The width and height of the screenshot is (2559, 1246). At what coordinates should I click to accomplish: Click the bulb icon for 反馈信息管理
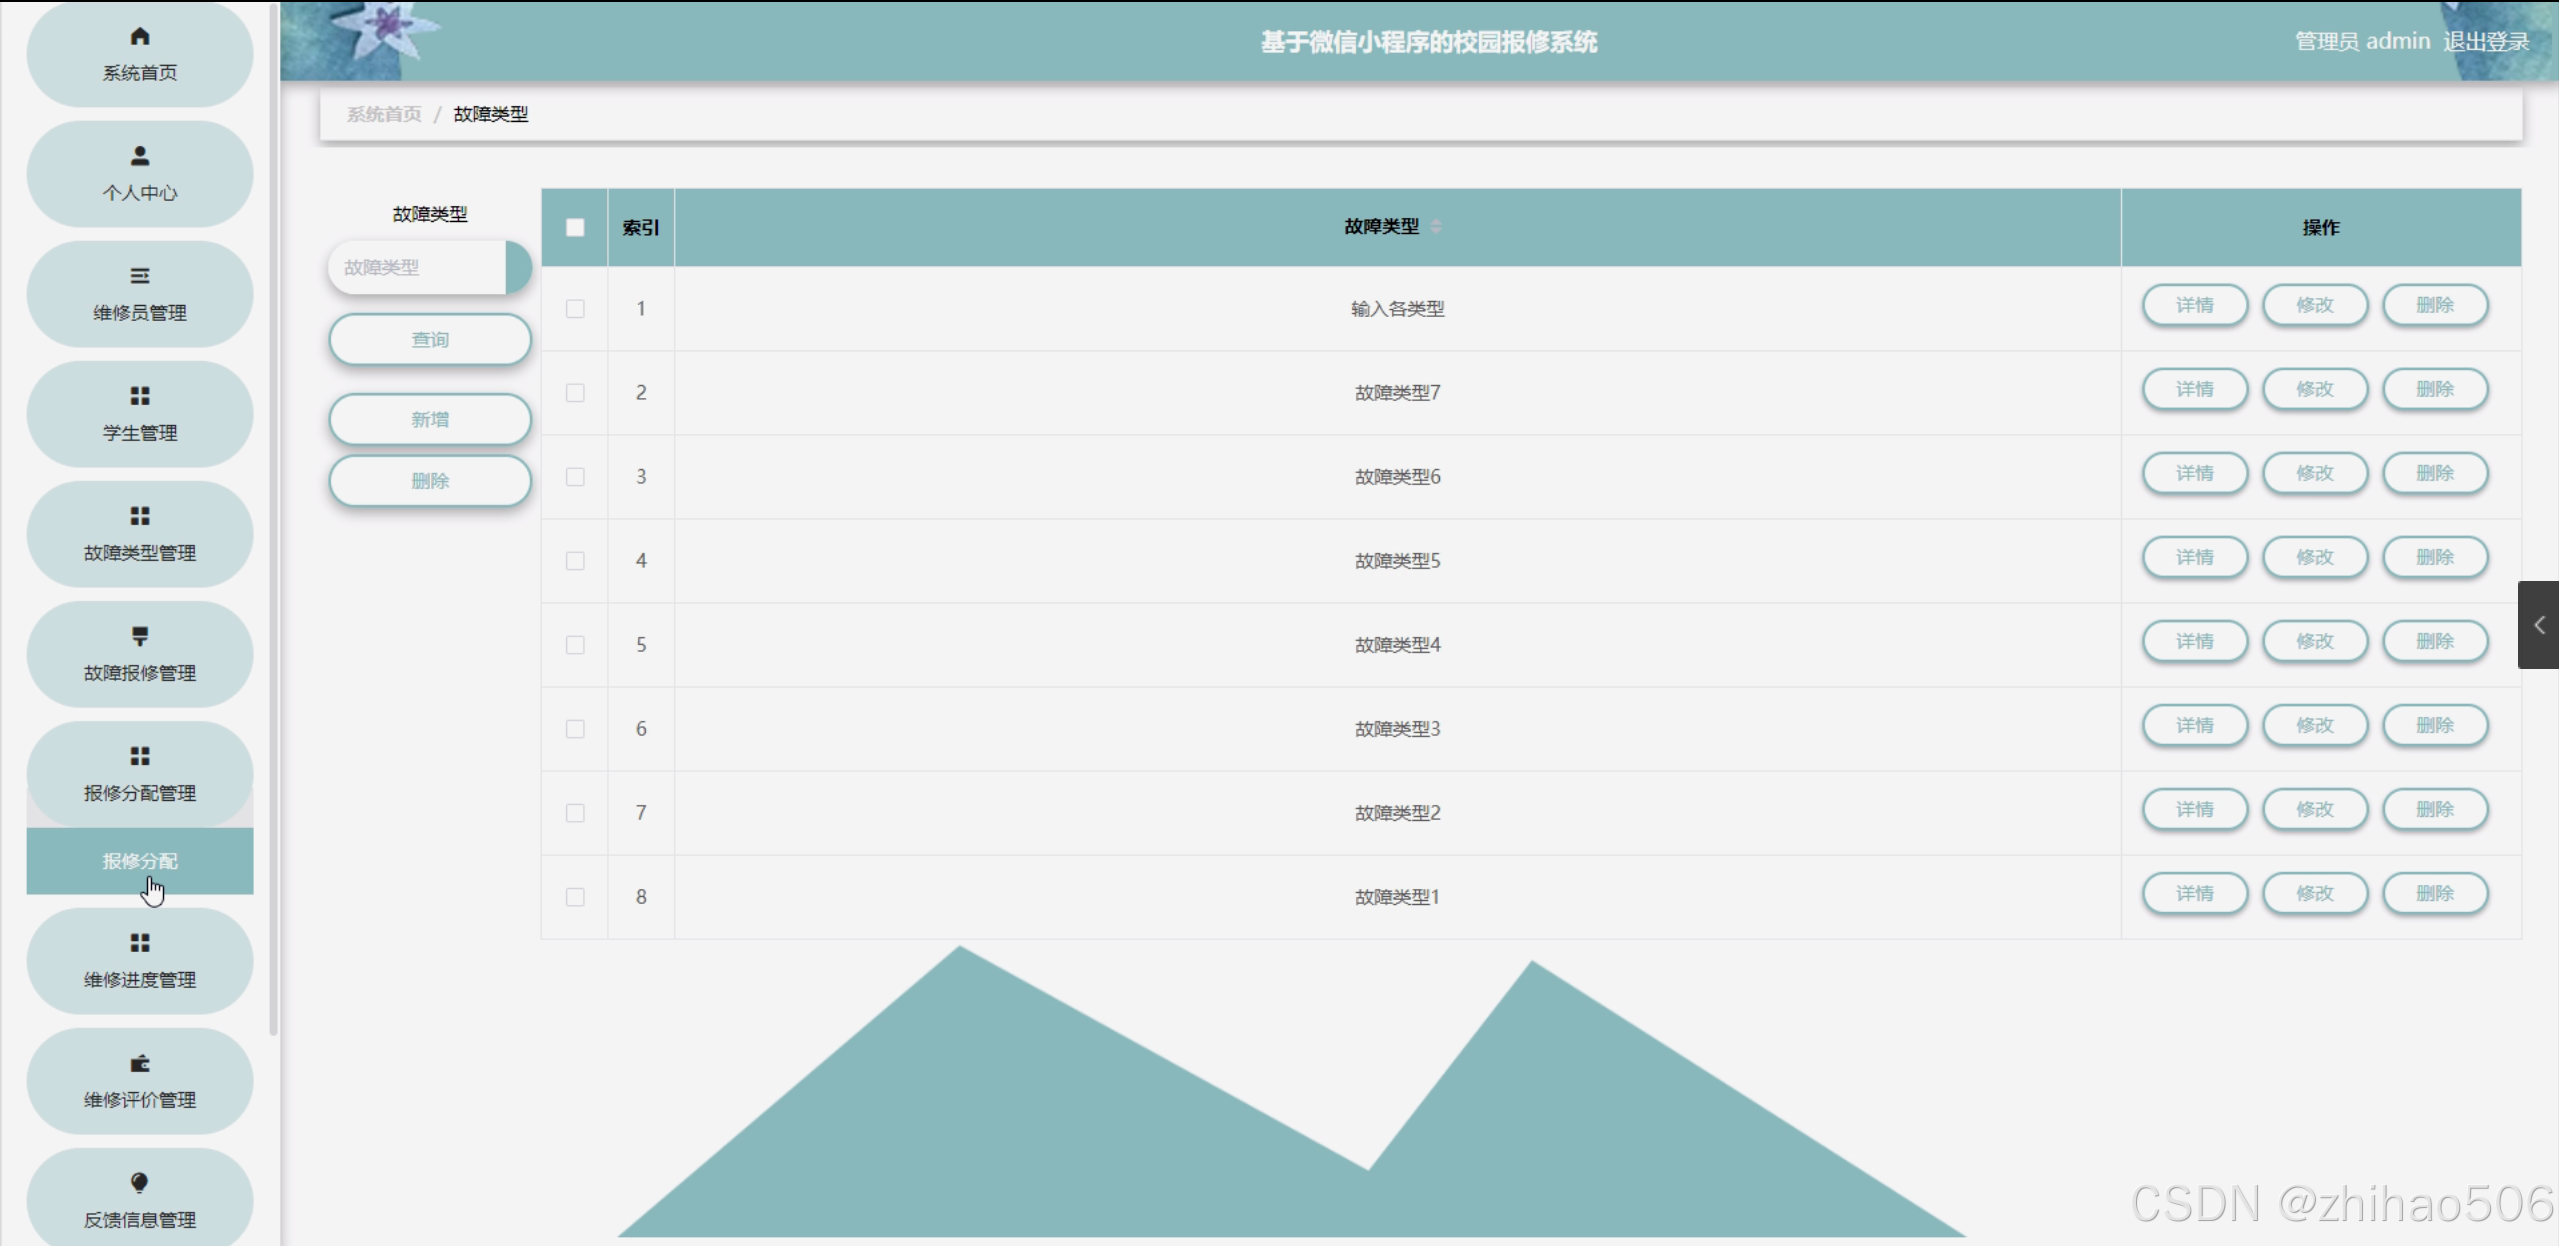coord(140,1183)
